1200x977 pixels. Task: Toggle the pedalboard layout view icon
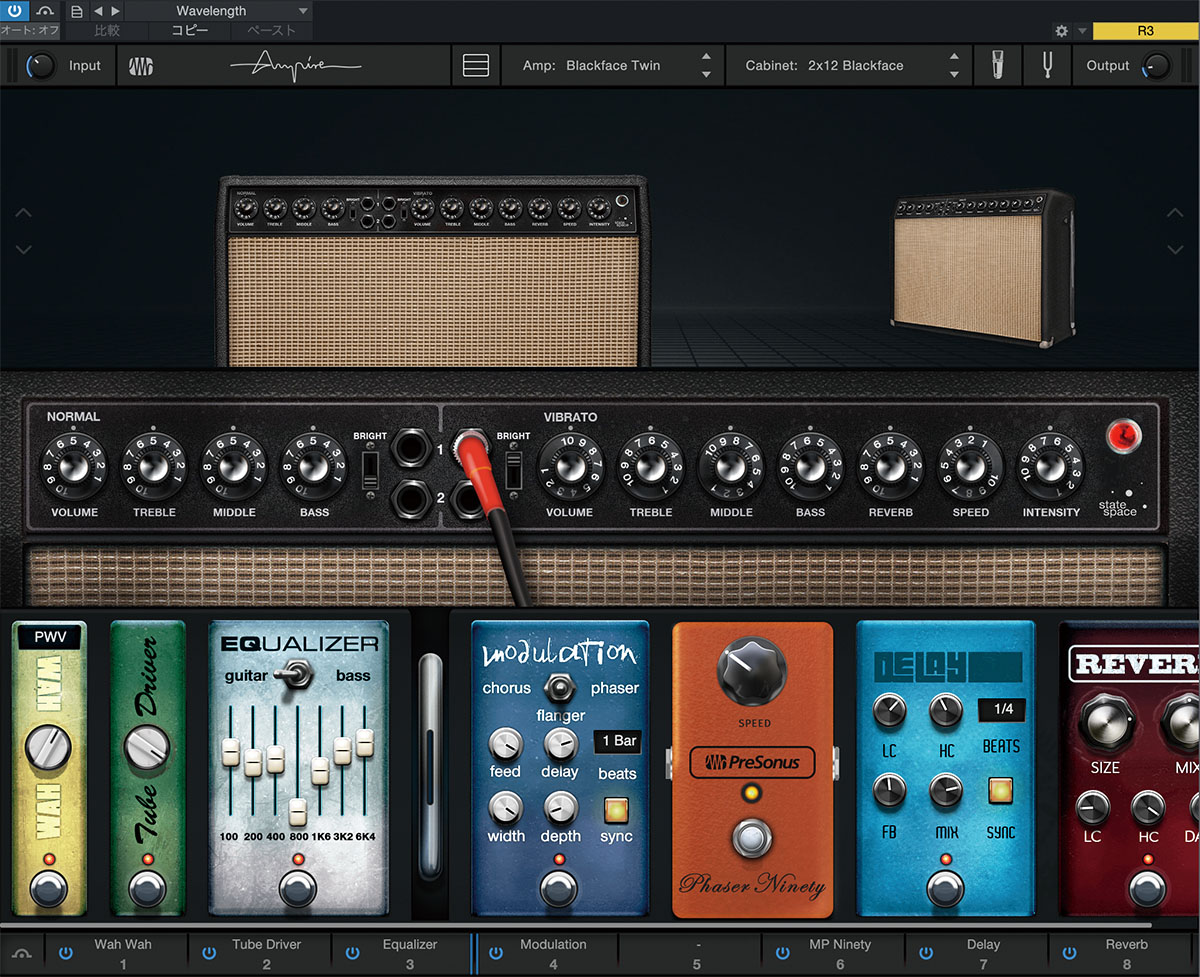coord(476,66)
